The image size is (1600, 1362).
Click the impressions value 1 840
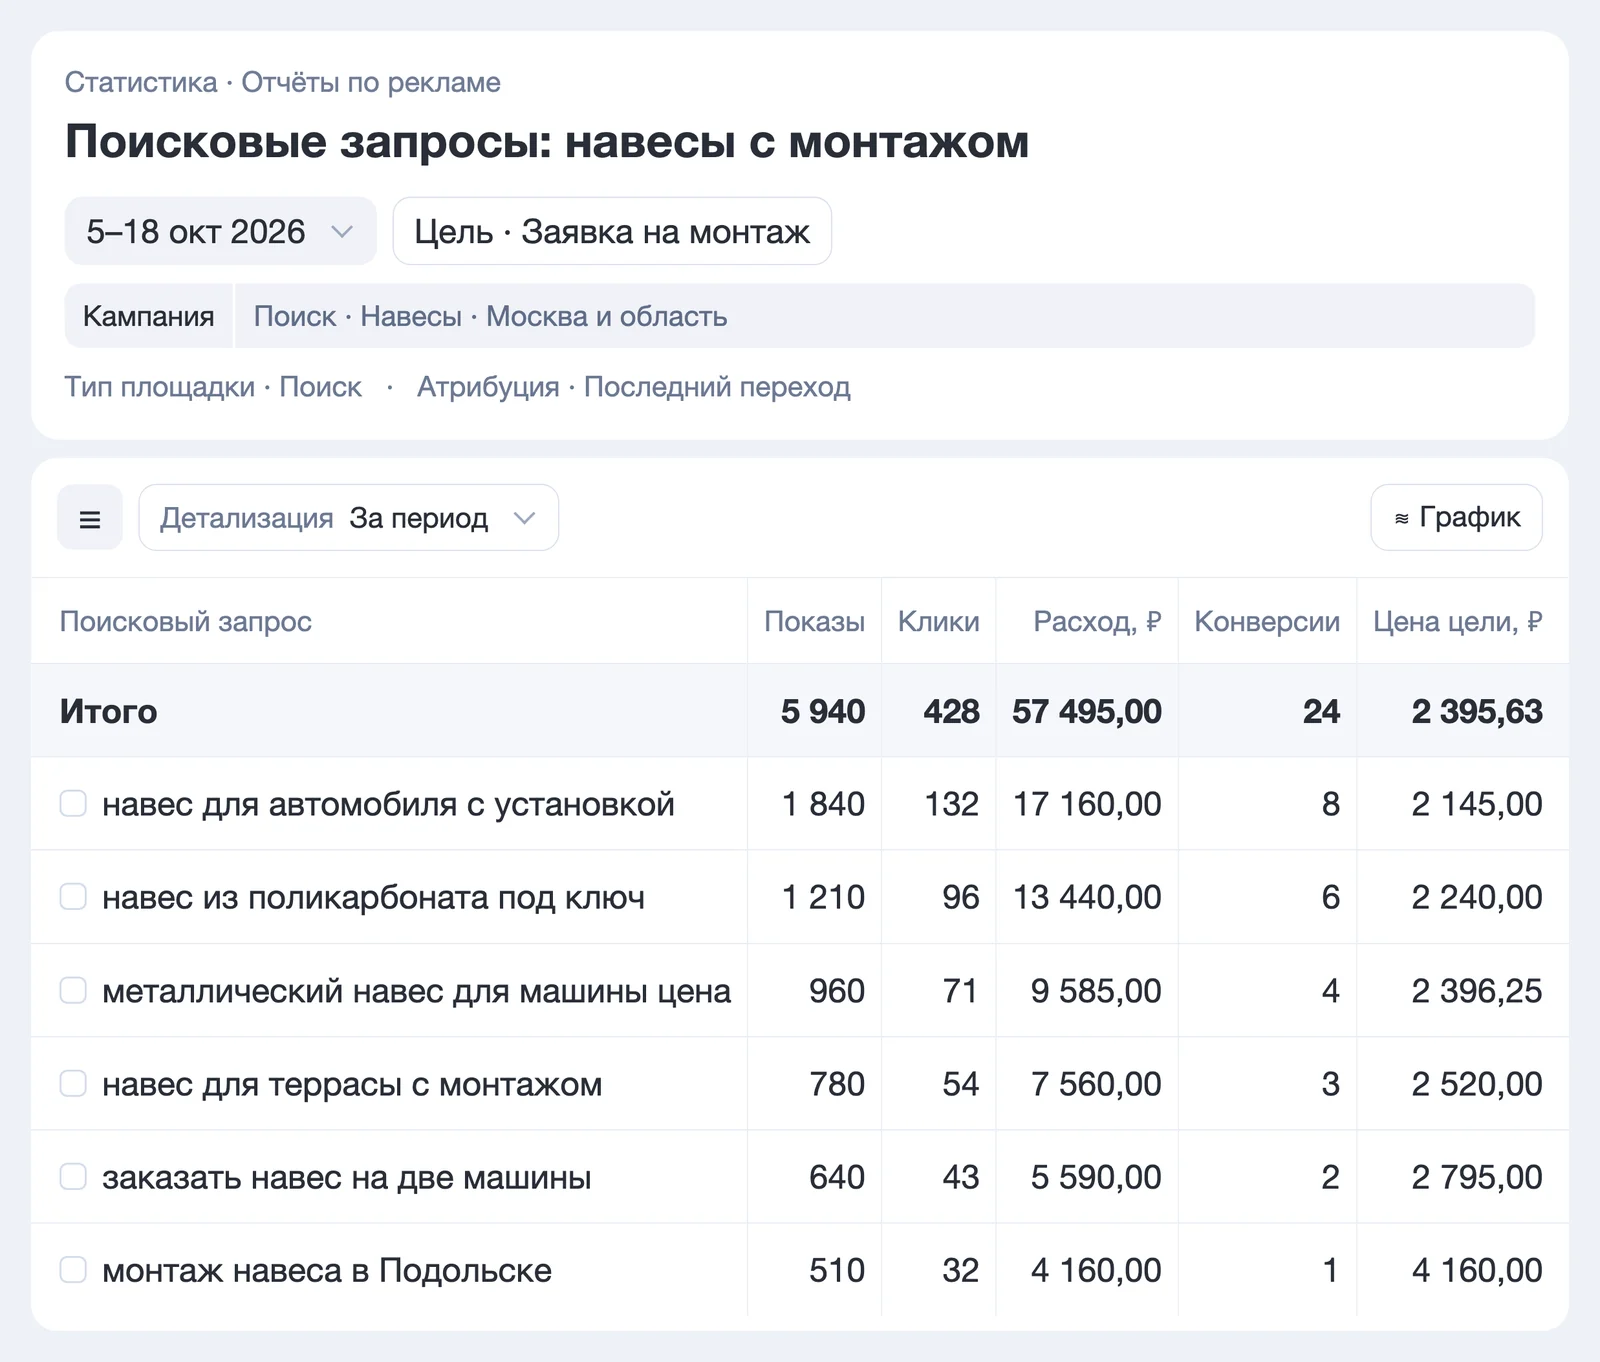823,804
